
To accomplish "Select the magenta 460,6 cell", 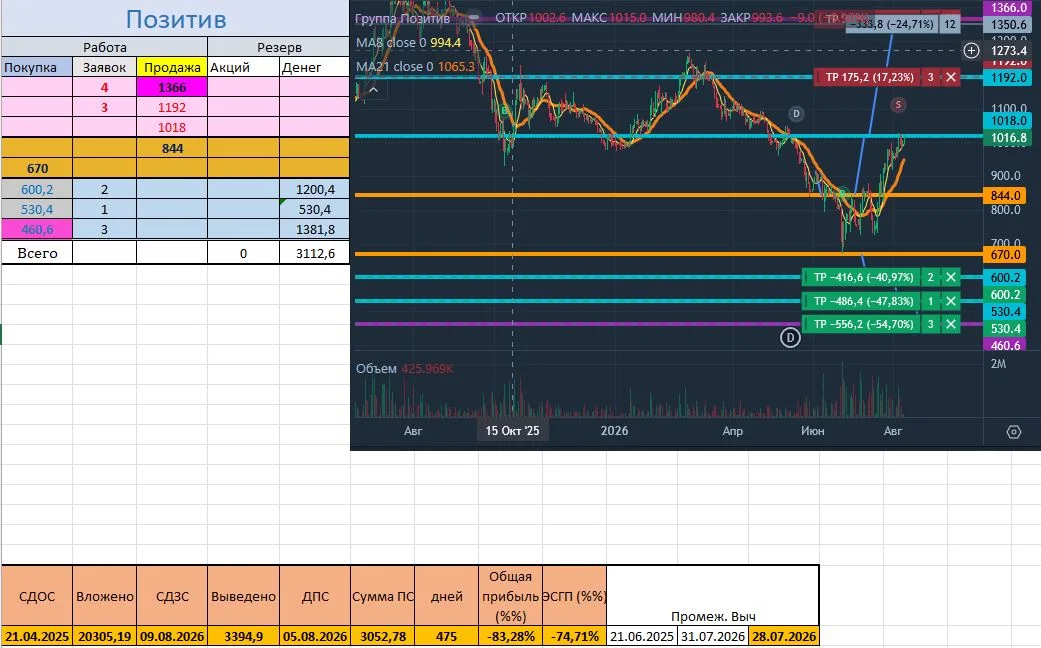I will point(37,229).
